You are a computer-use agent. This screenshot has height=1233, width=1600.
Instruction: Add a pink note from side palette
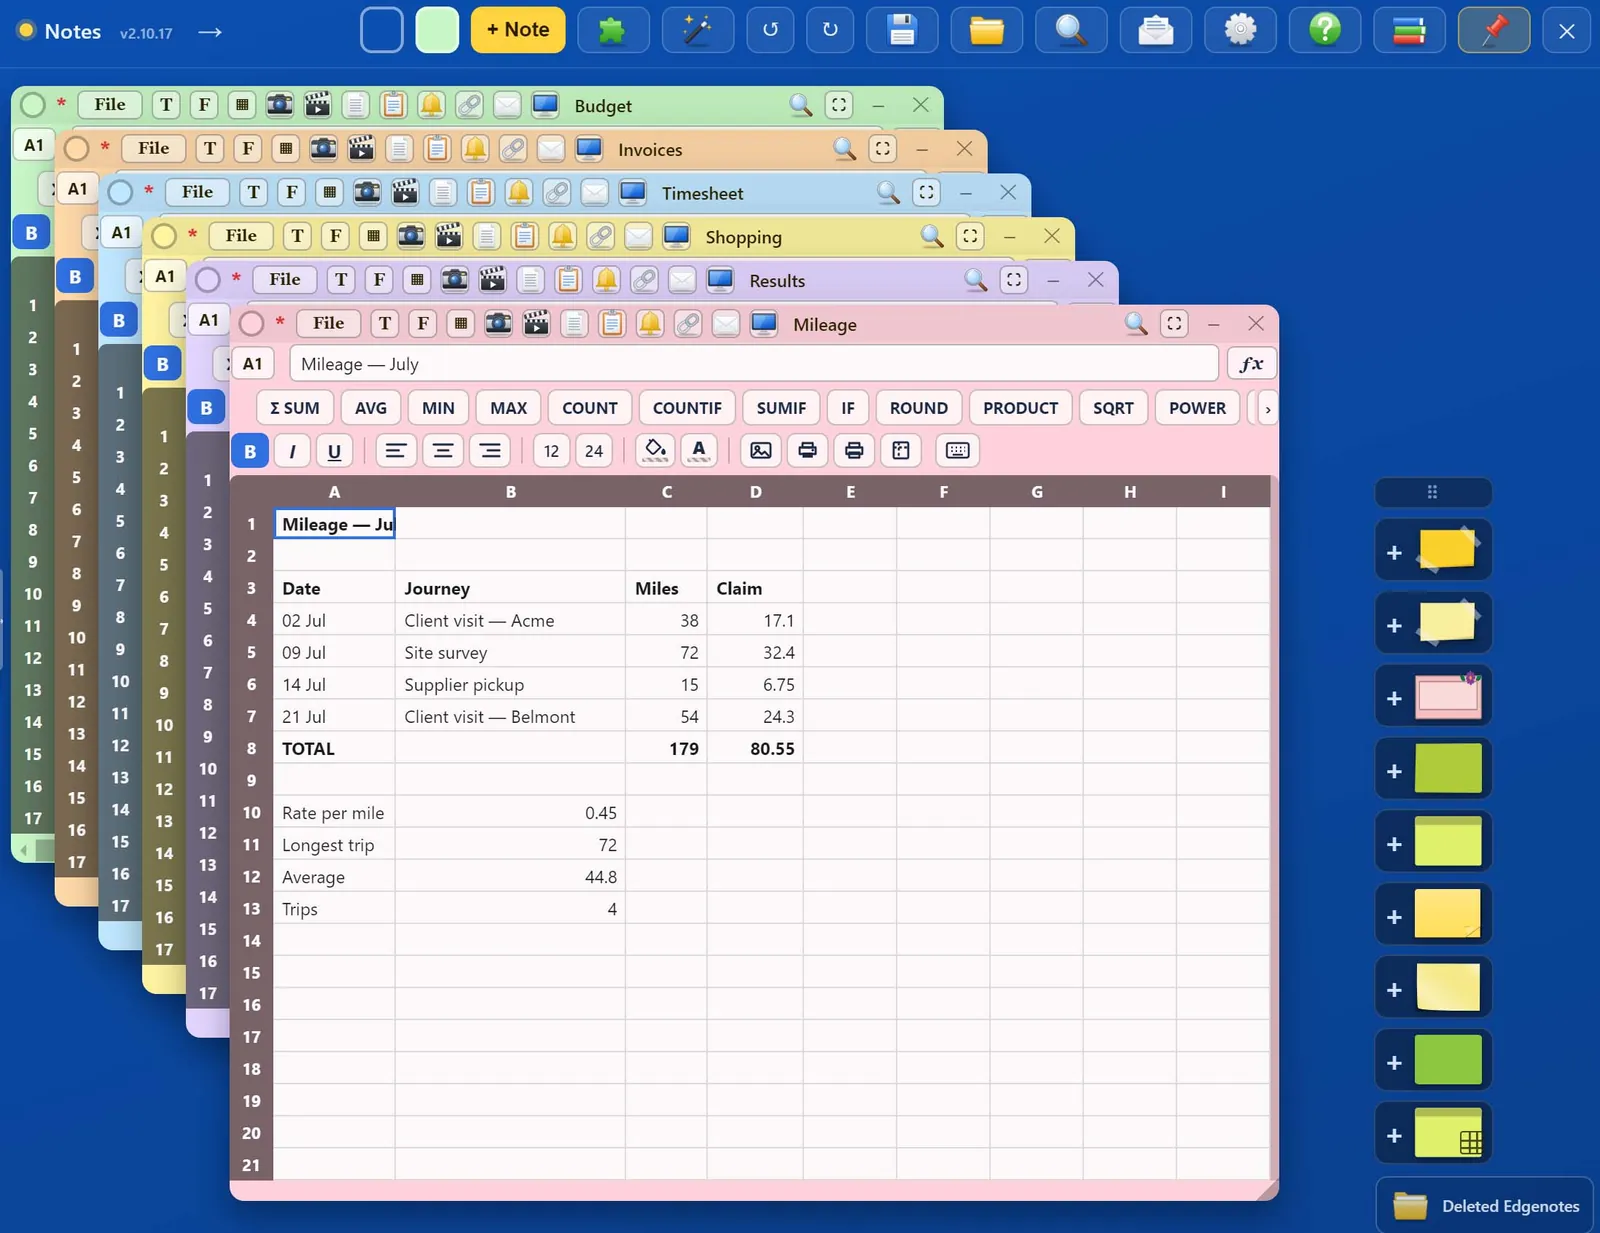coord(1434,697)
